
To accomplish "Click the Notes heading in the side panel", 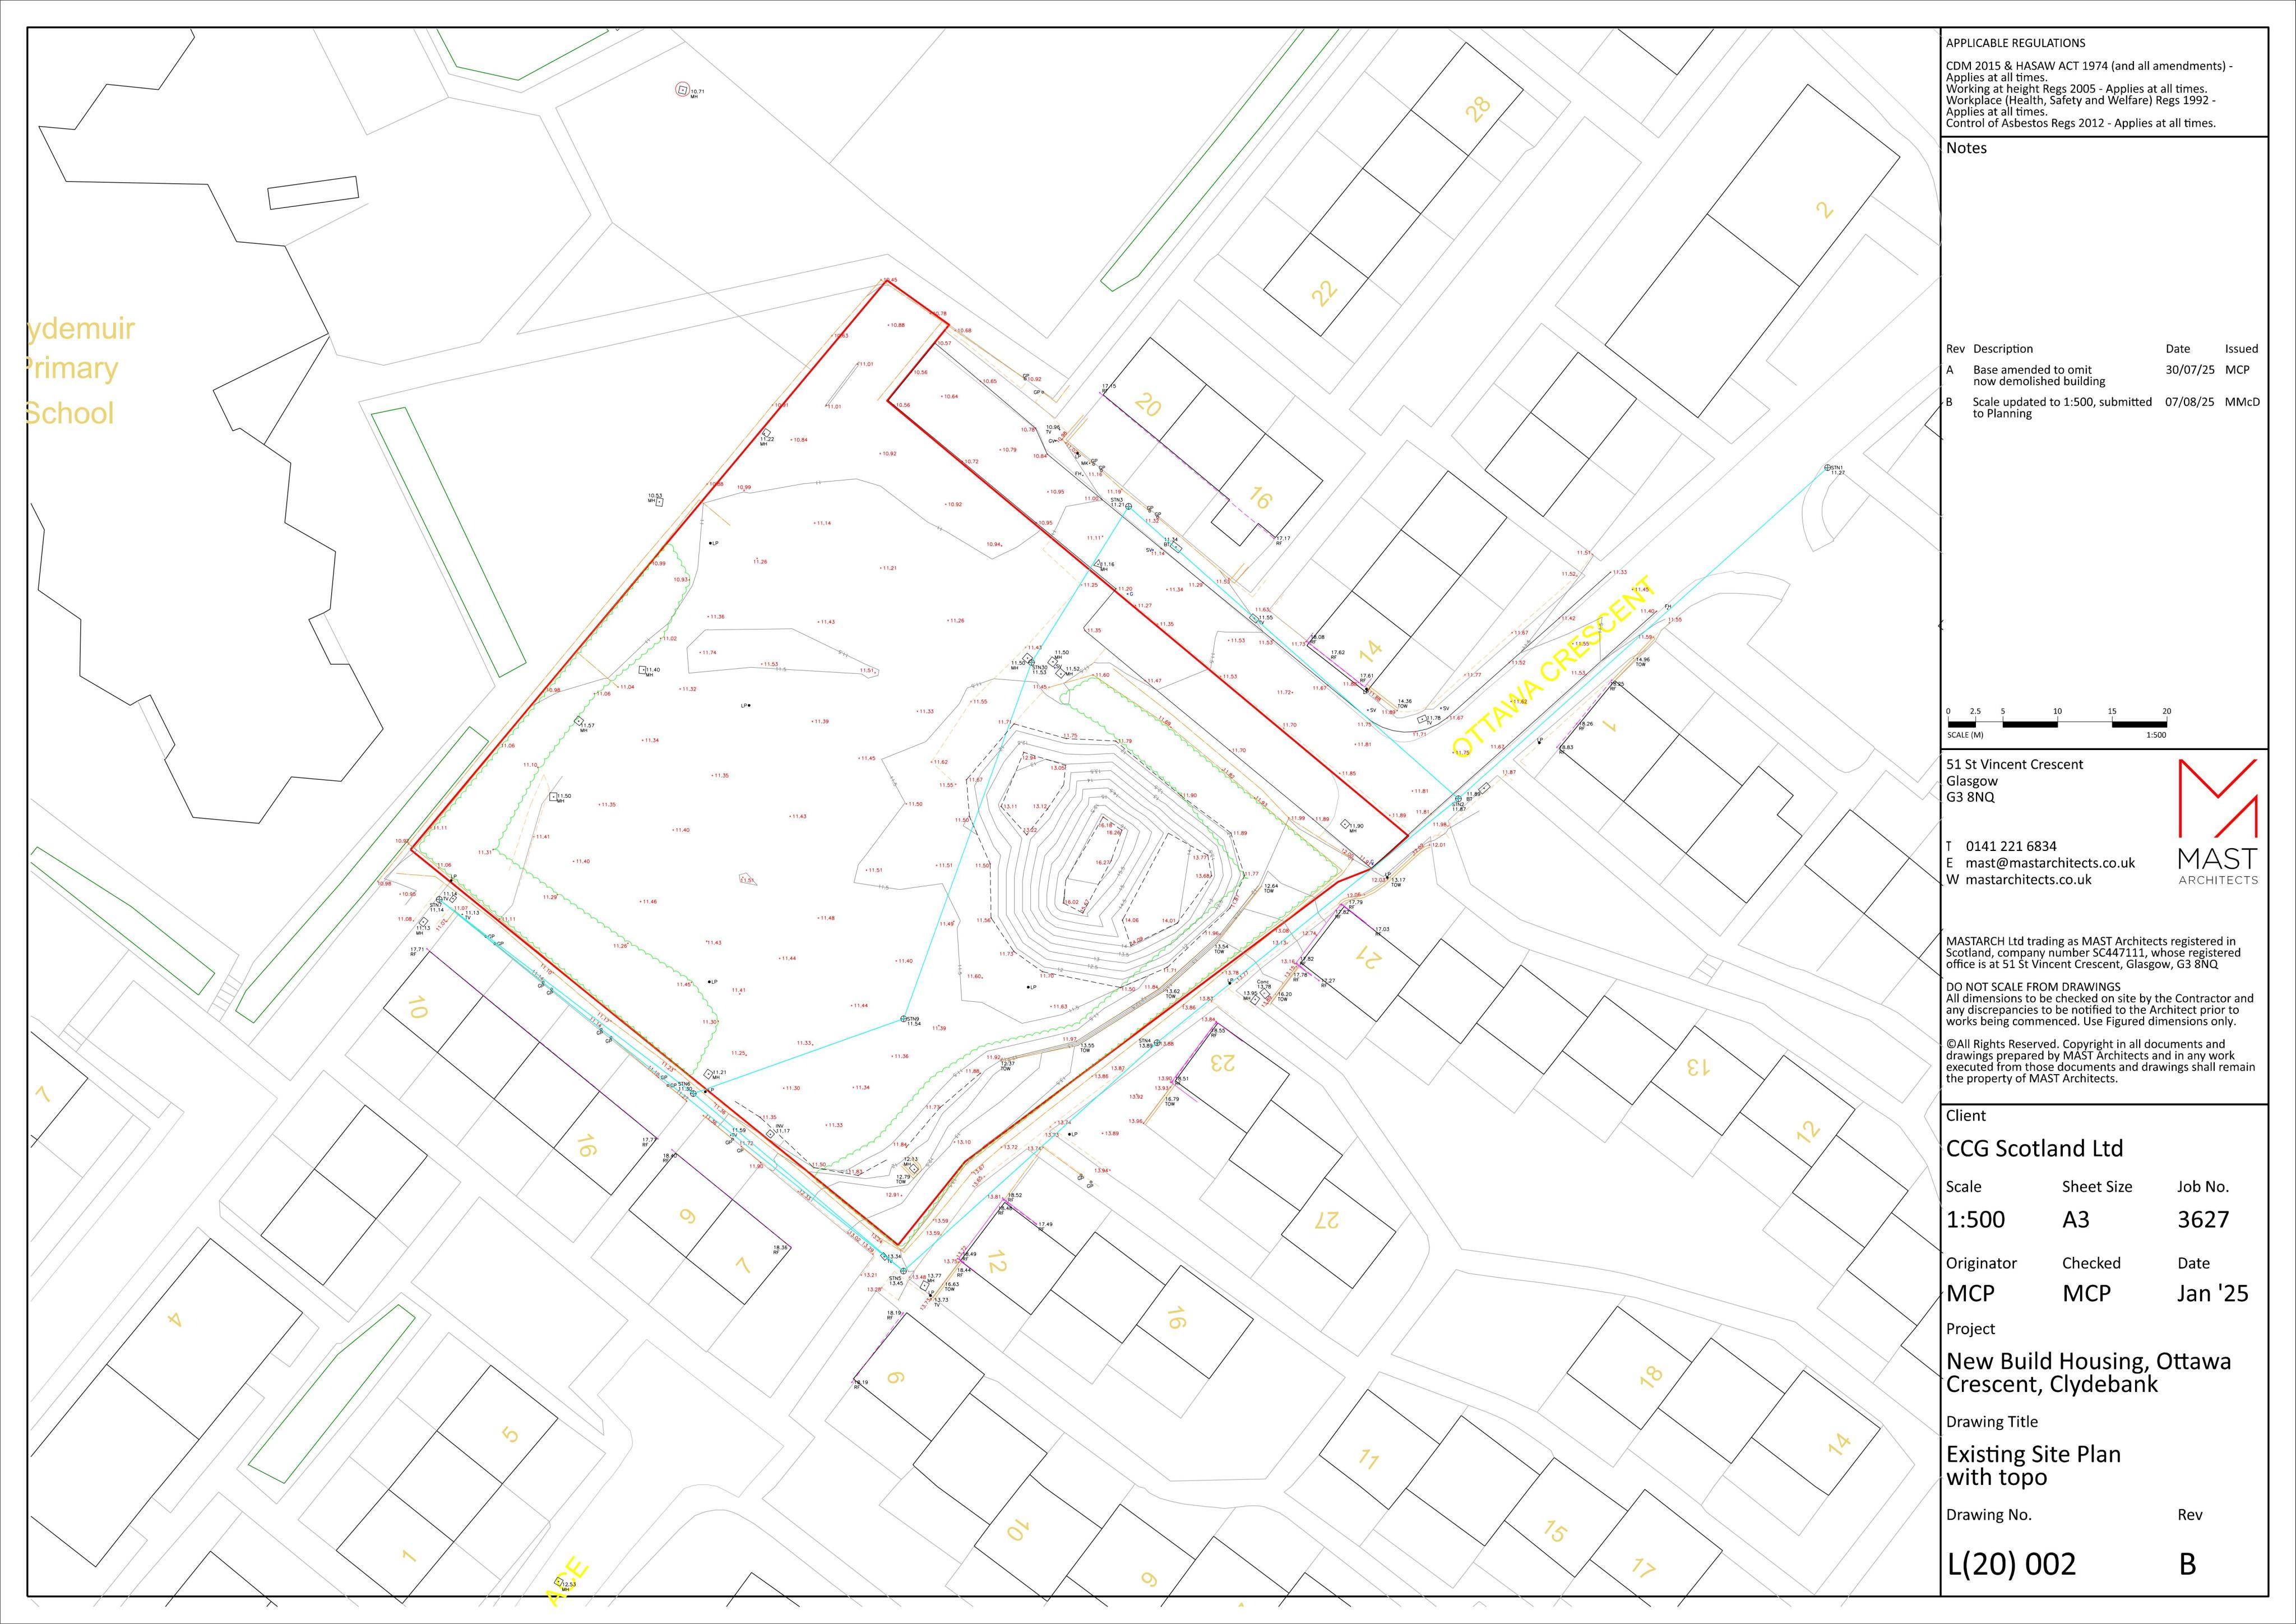I will [1966, 148].
